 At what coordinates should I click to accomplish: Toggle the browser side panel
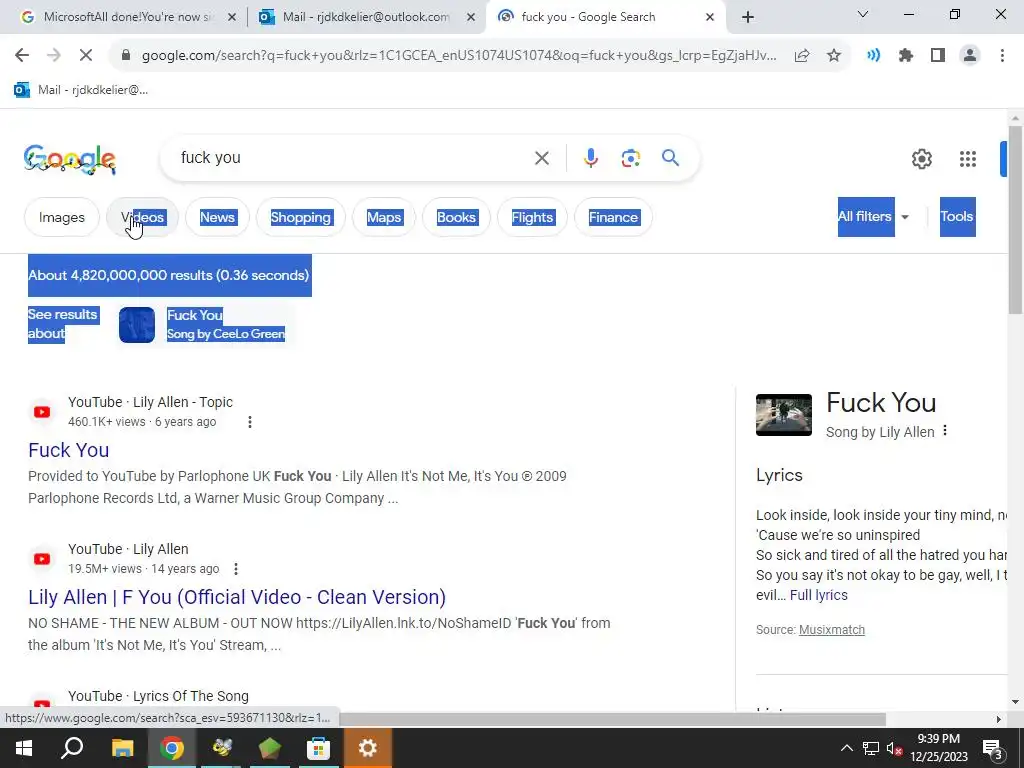(938, 56)
